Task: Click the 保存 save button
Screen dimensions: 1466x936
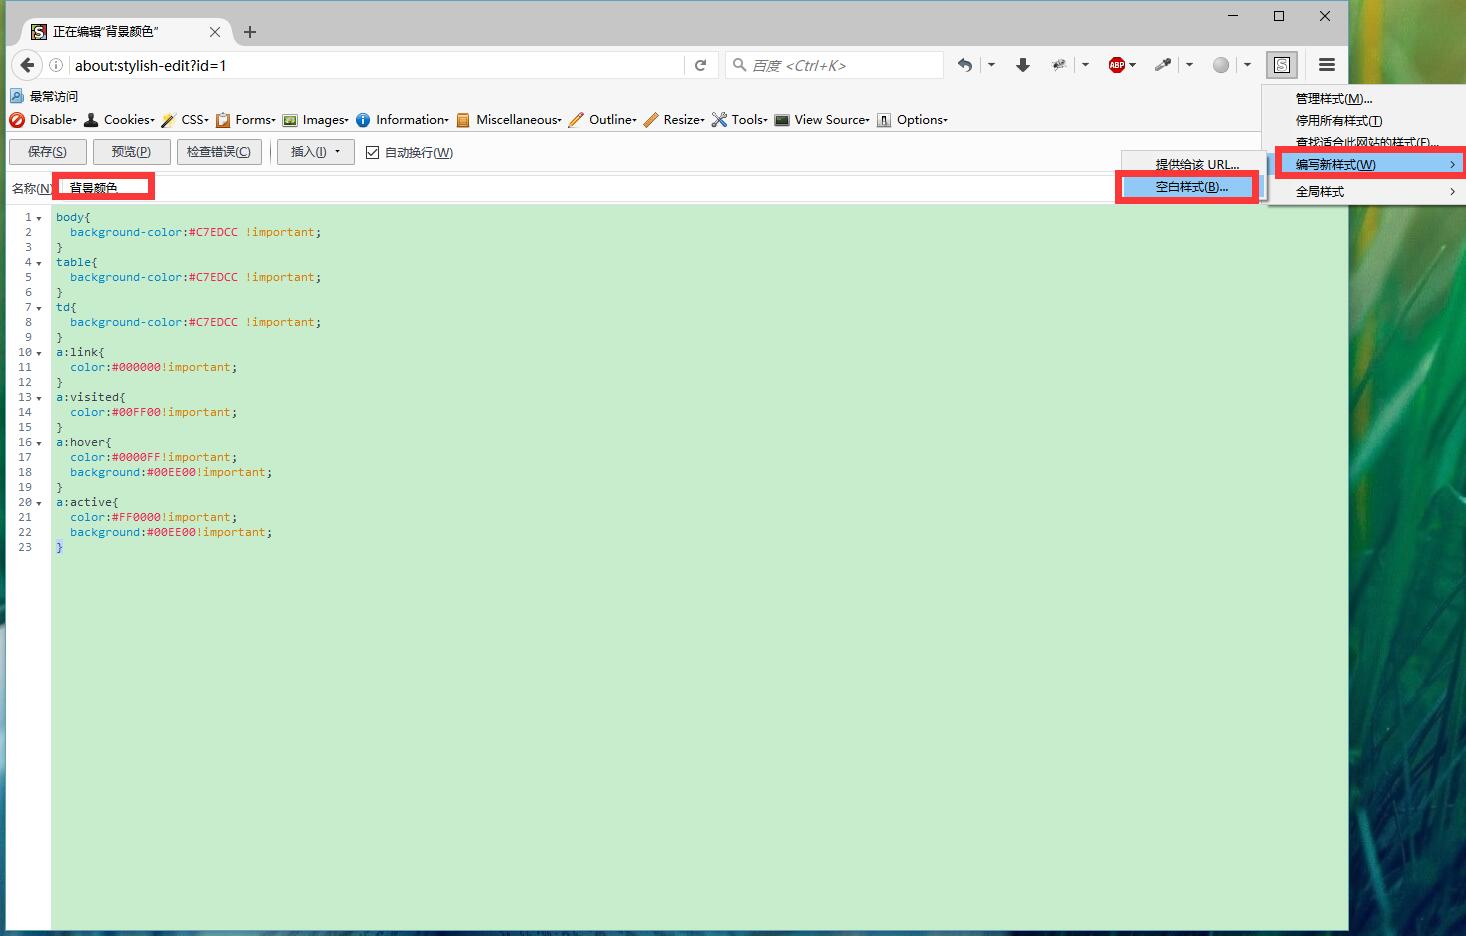Action: click(47, 152)
